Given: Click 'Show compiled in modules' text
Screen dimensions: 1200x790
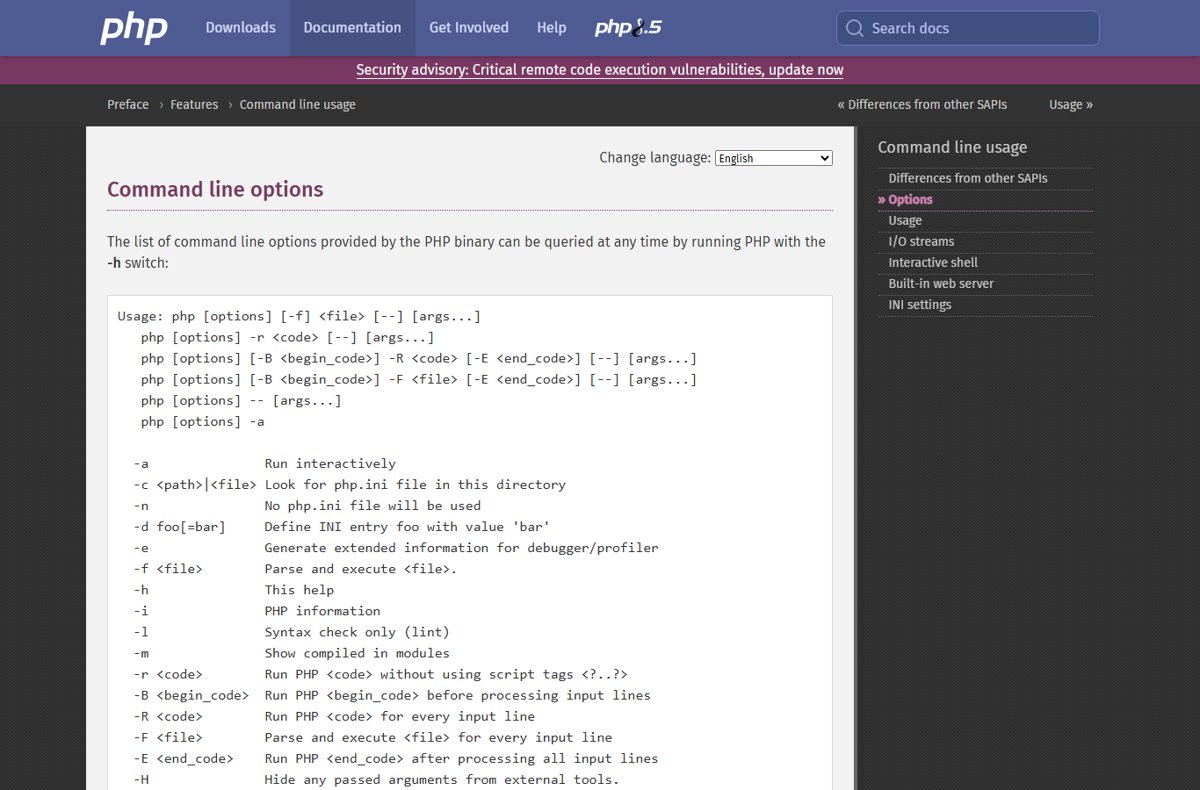Looking at the screenshot, I should (x=357, y=653).
